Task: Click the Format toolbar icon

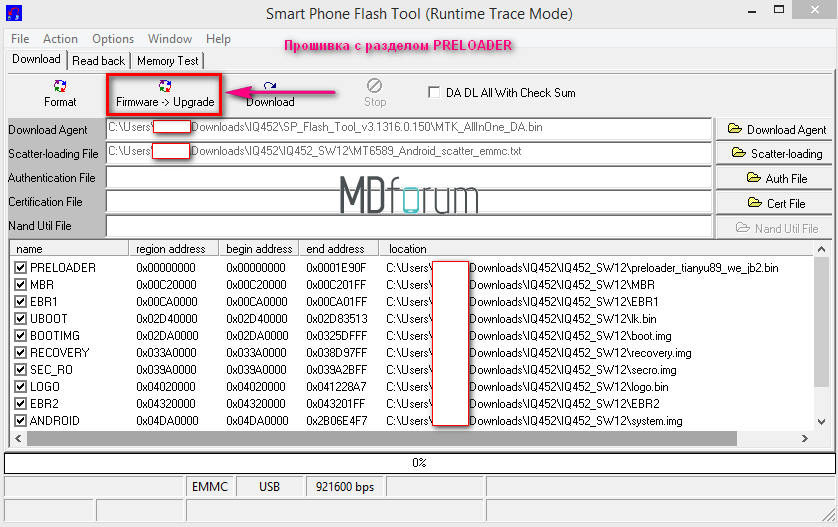Action: coord(60,94)
